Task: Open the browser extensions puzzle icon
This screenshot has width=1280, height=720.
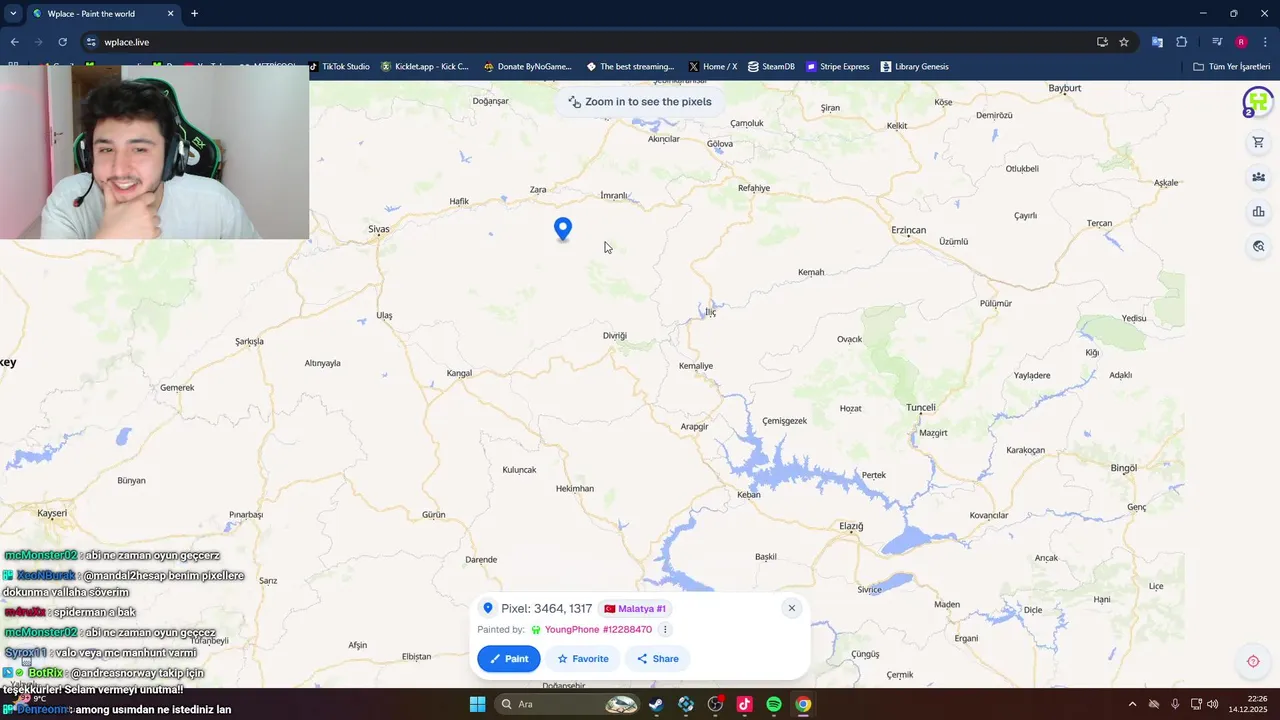Action: click(1182, 42)
